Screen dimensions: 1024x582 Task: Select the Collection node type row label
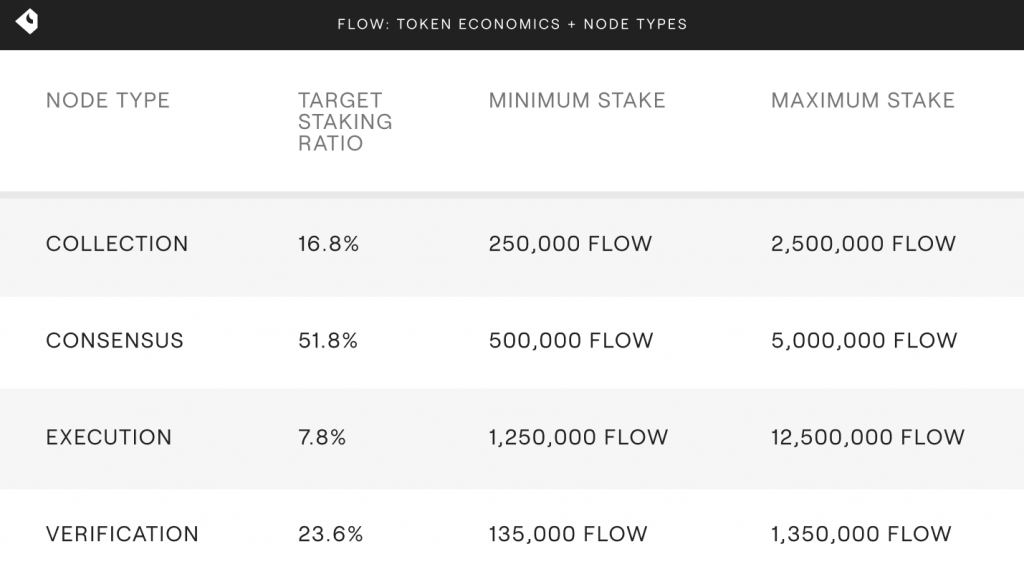117,244
